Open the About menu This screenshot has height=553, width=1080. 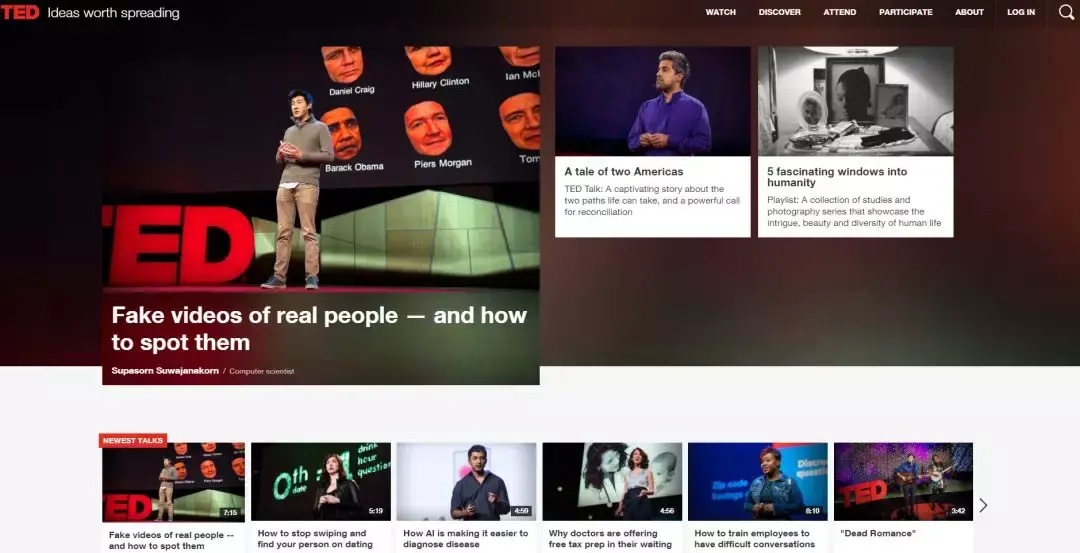[969, 12]
